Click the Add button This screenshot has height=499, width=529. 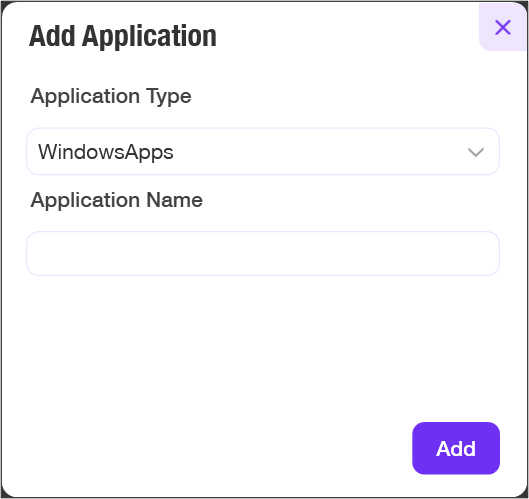(456, 448)
